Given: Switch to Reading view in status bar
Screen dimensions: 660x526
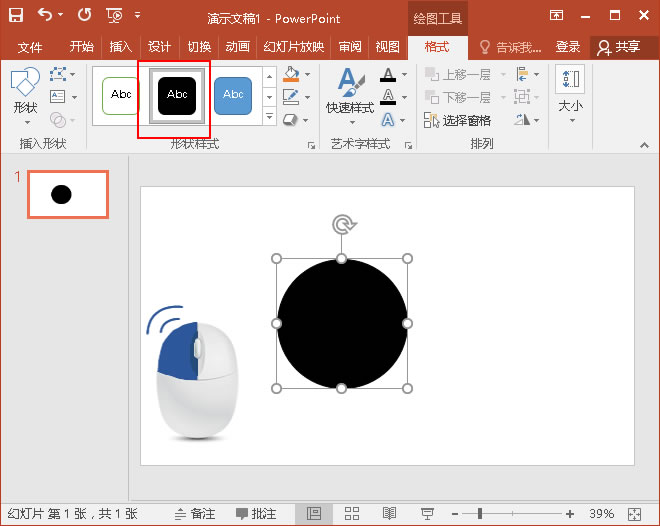Looking at the screenshot, I should click(x=389, y=513).
